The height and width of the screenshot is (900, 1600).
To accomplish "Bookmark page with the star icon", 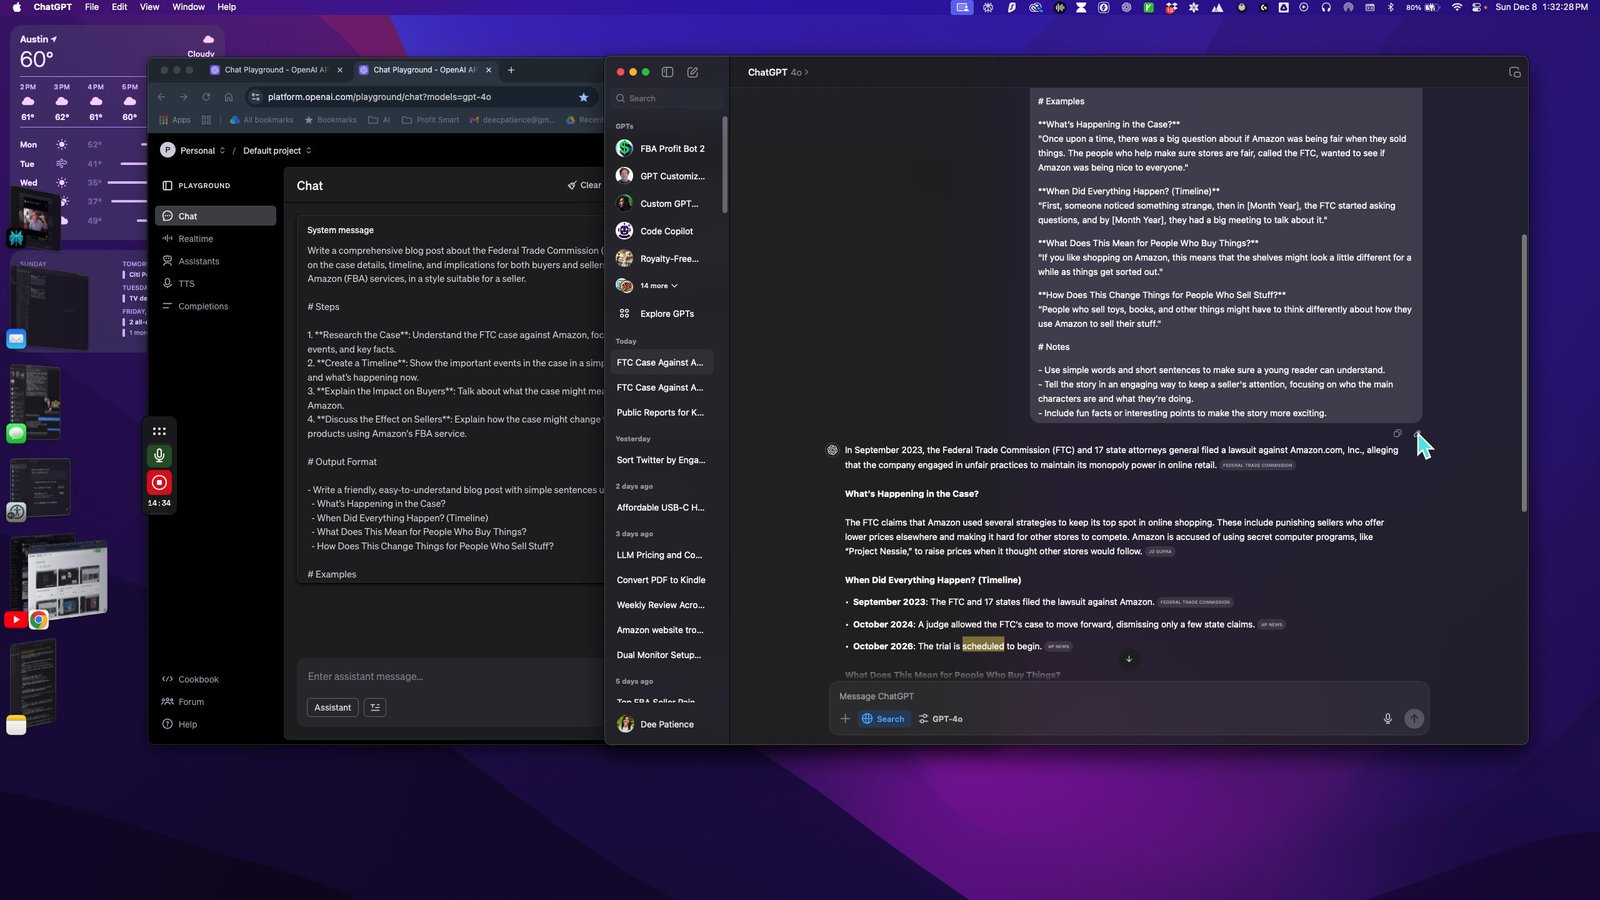I will click(583, 97).
